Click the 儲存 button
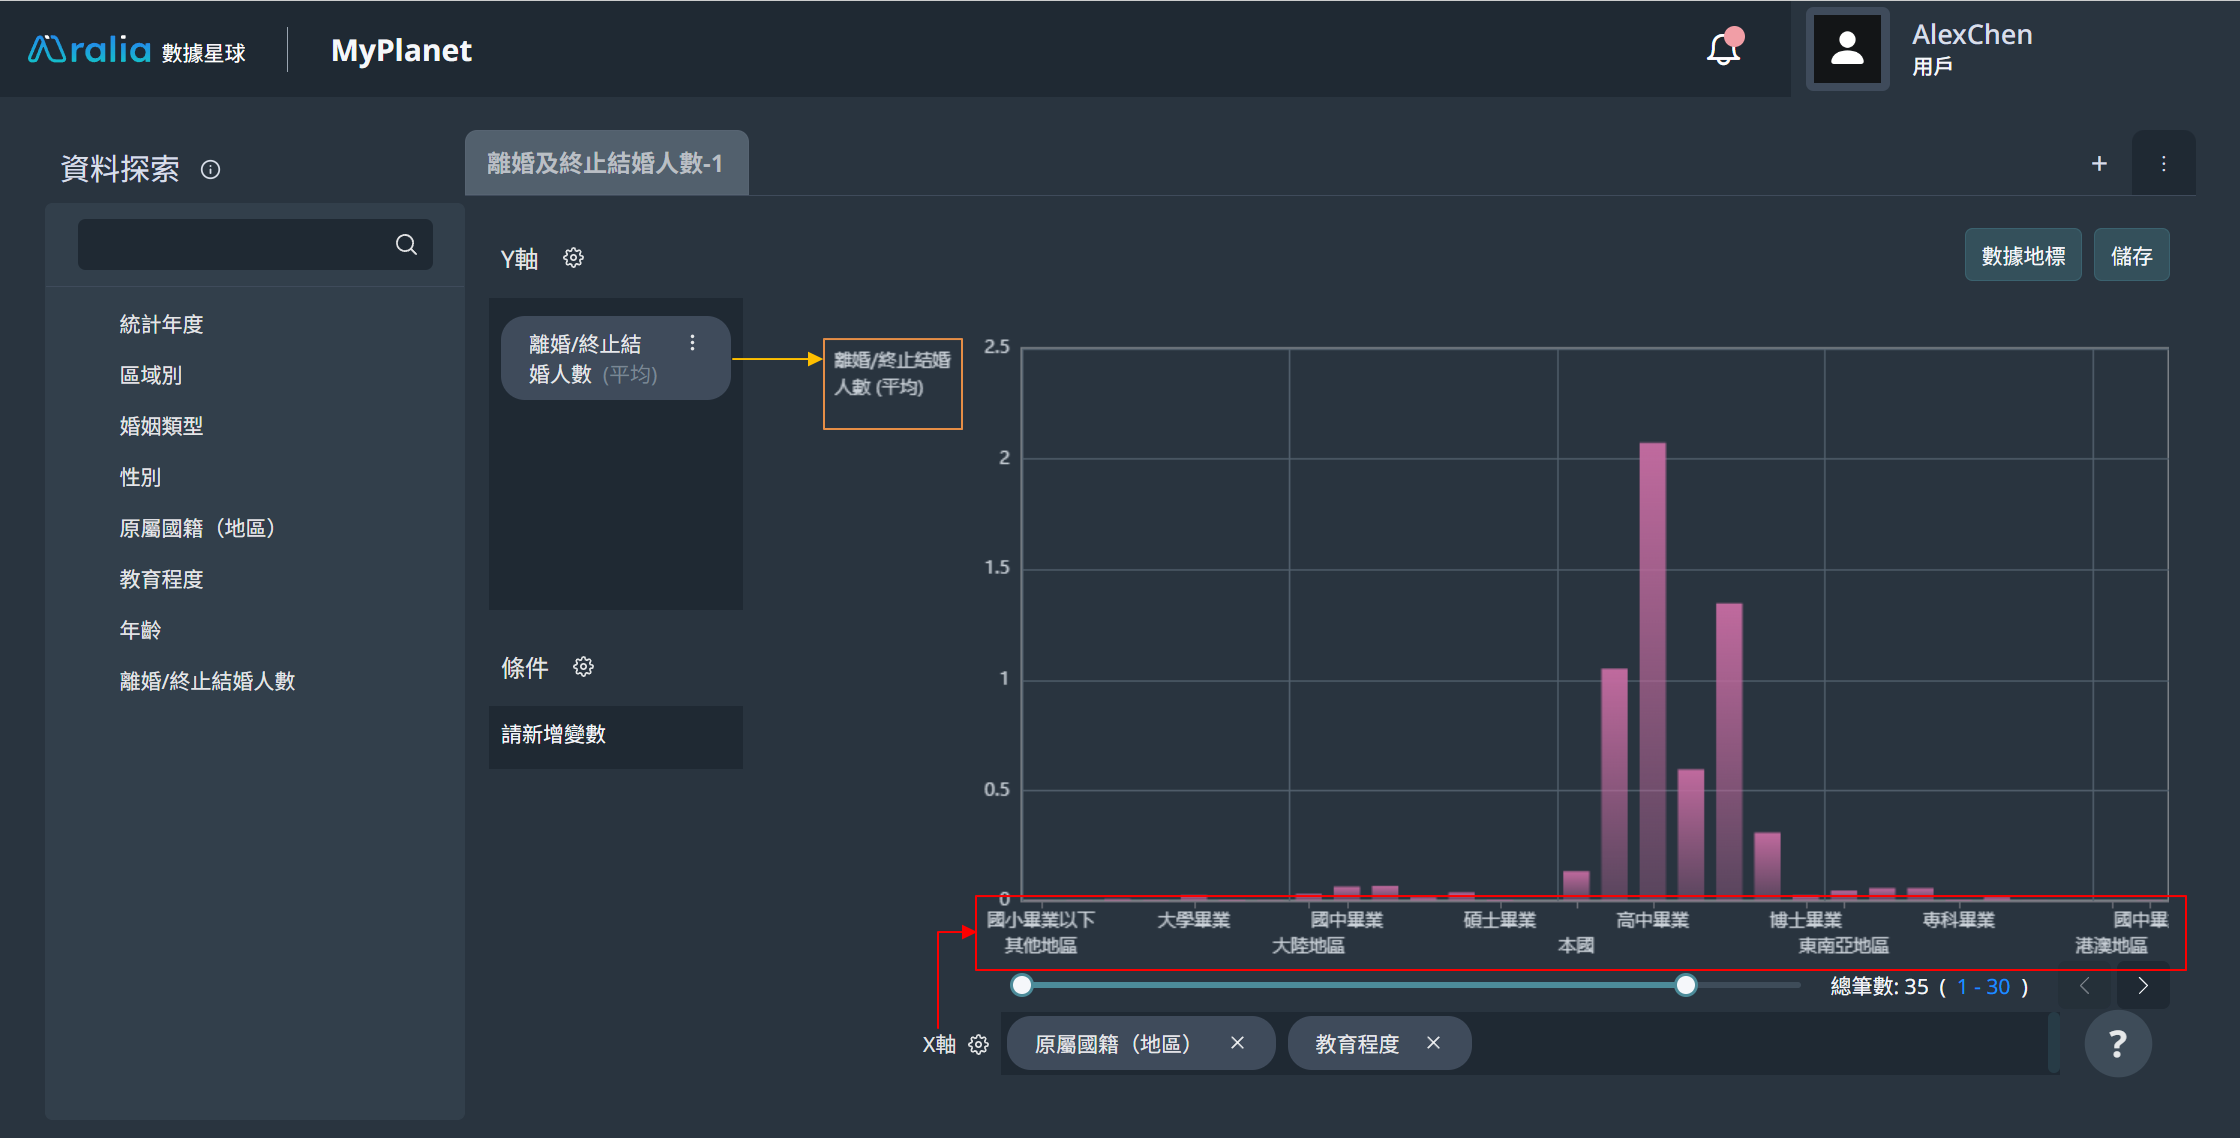This screenshot has width=2240, height=1138. tap(2131, 256)
